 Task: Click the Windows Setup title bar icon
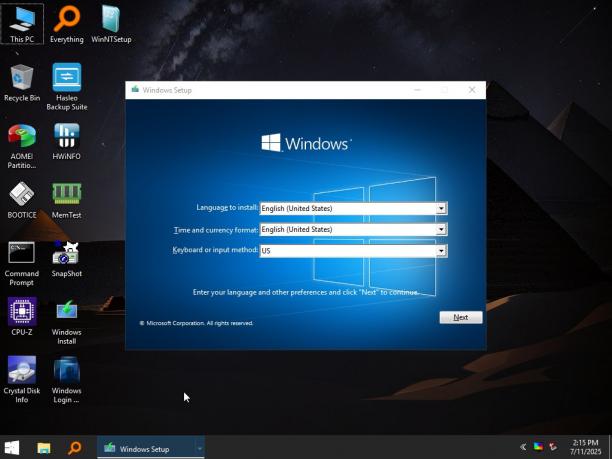(x=135, y=89)
